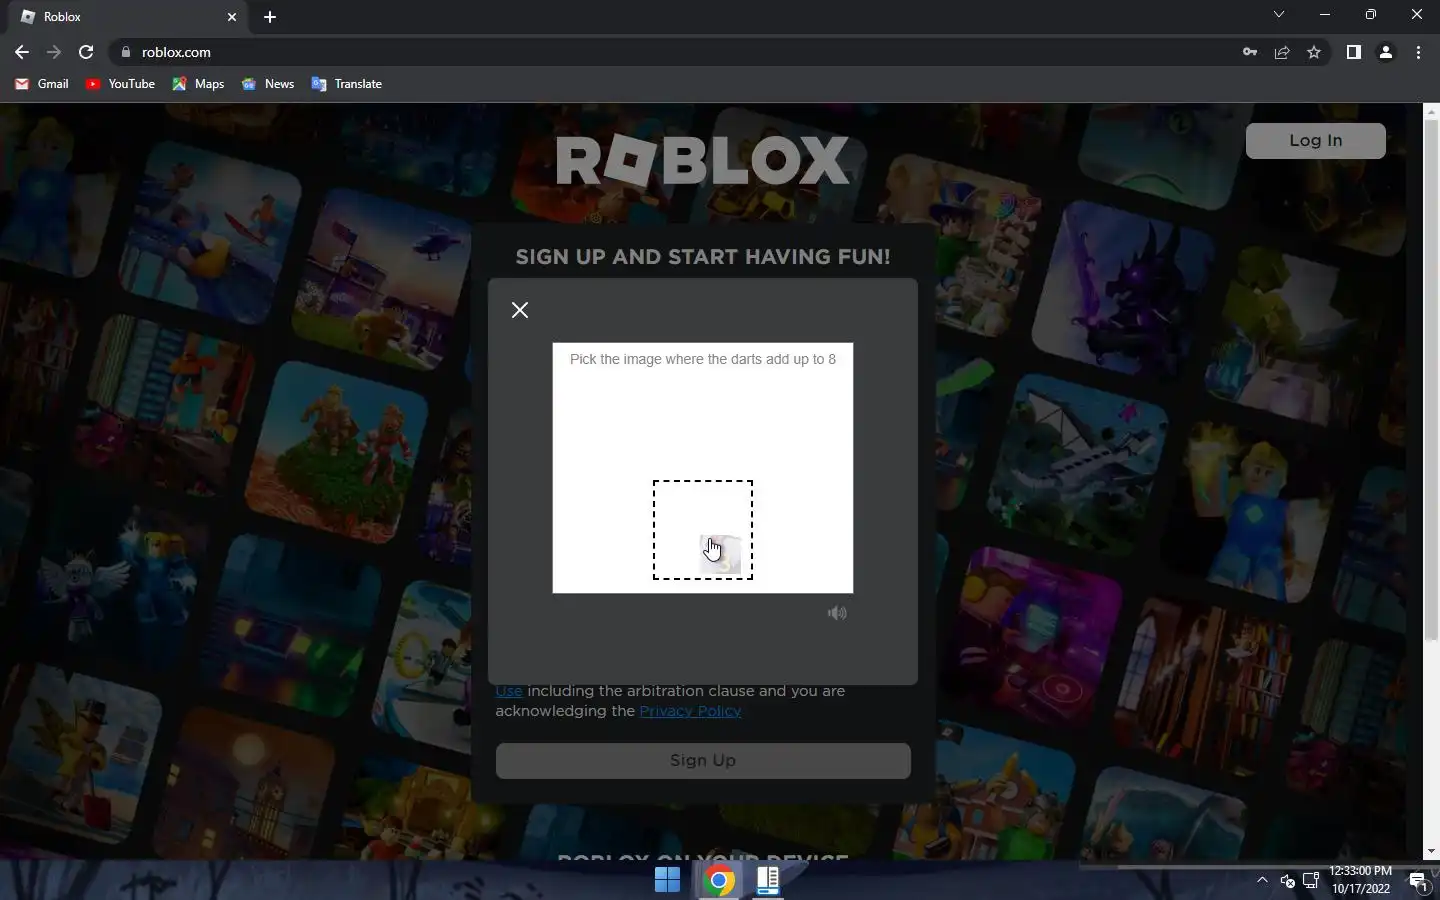
Task: Switch to the audio challenge speaker icon
Action: (837, 613)
